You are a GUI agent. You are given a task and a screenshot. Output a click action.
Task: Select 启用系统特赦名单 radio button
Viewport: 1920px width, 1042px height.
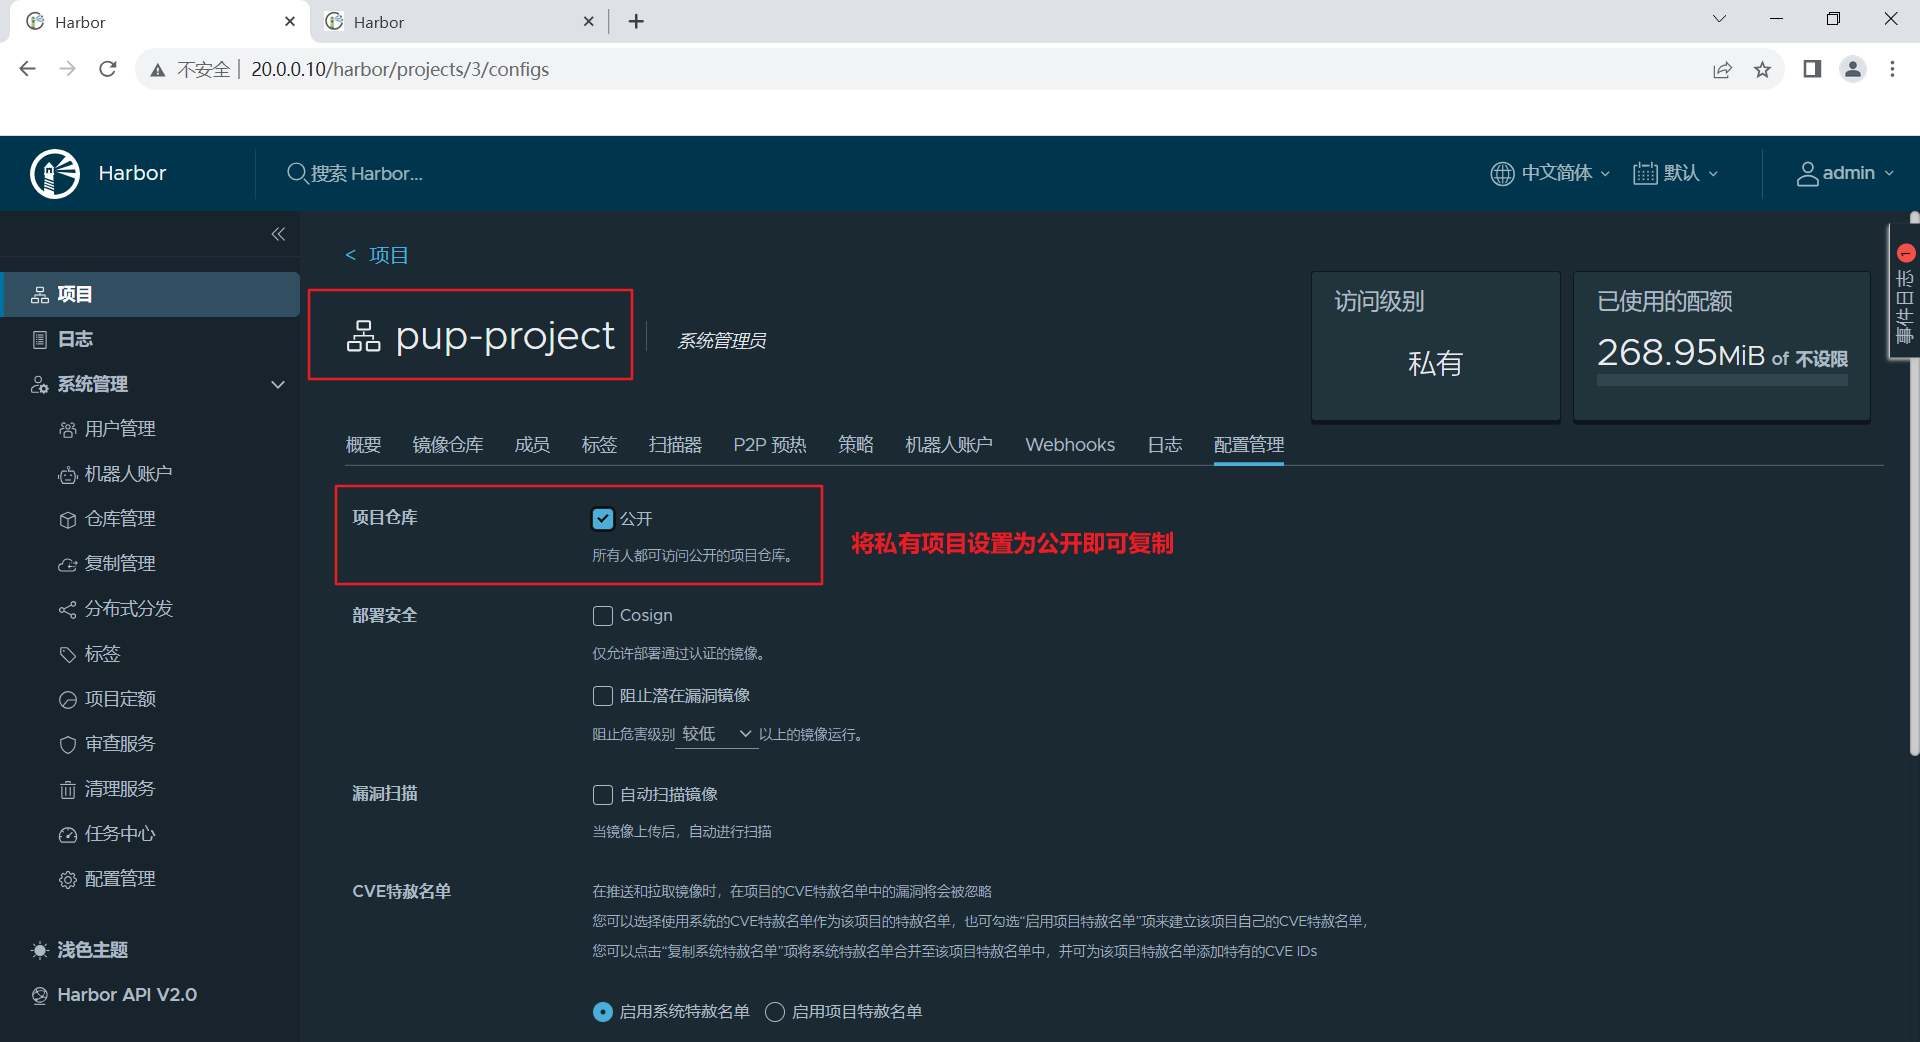[603, 1011]
